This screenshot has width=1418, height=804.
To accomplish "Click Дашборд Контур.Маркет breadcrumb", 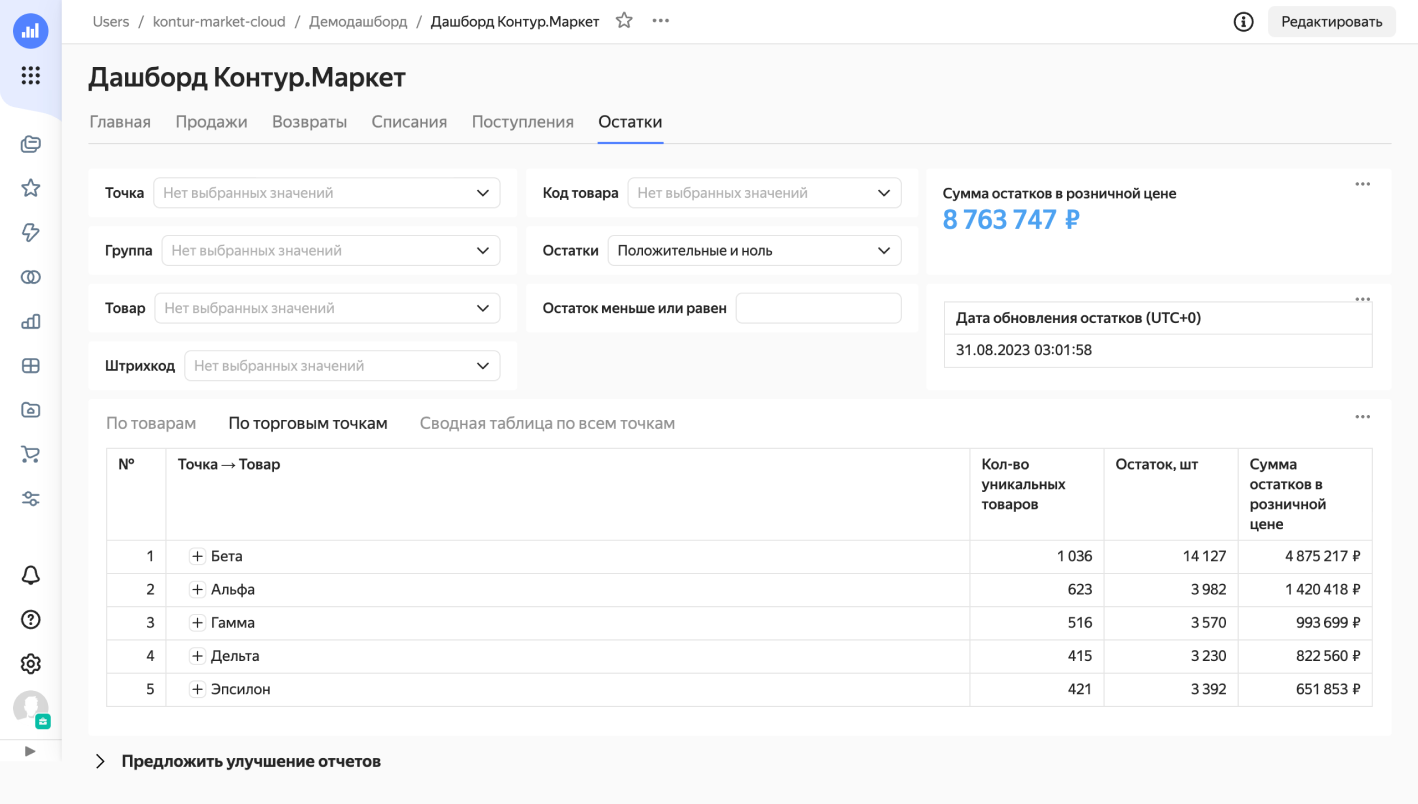I will 515,22.
